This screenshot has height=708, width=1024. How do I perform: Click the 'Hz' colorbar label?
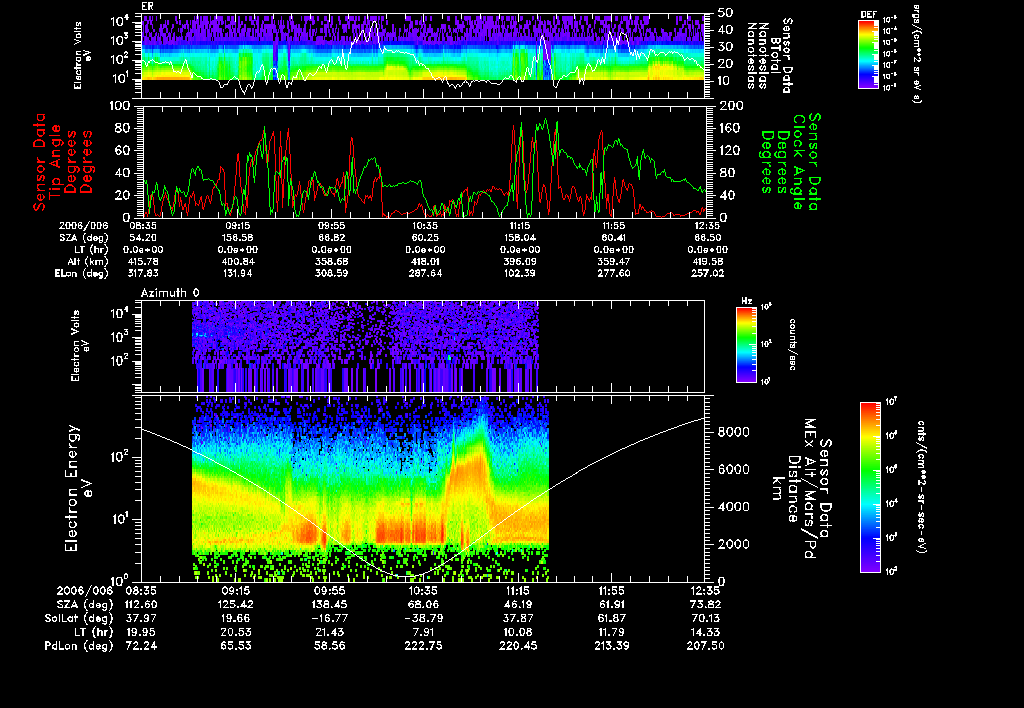746,301
